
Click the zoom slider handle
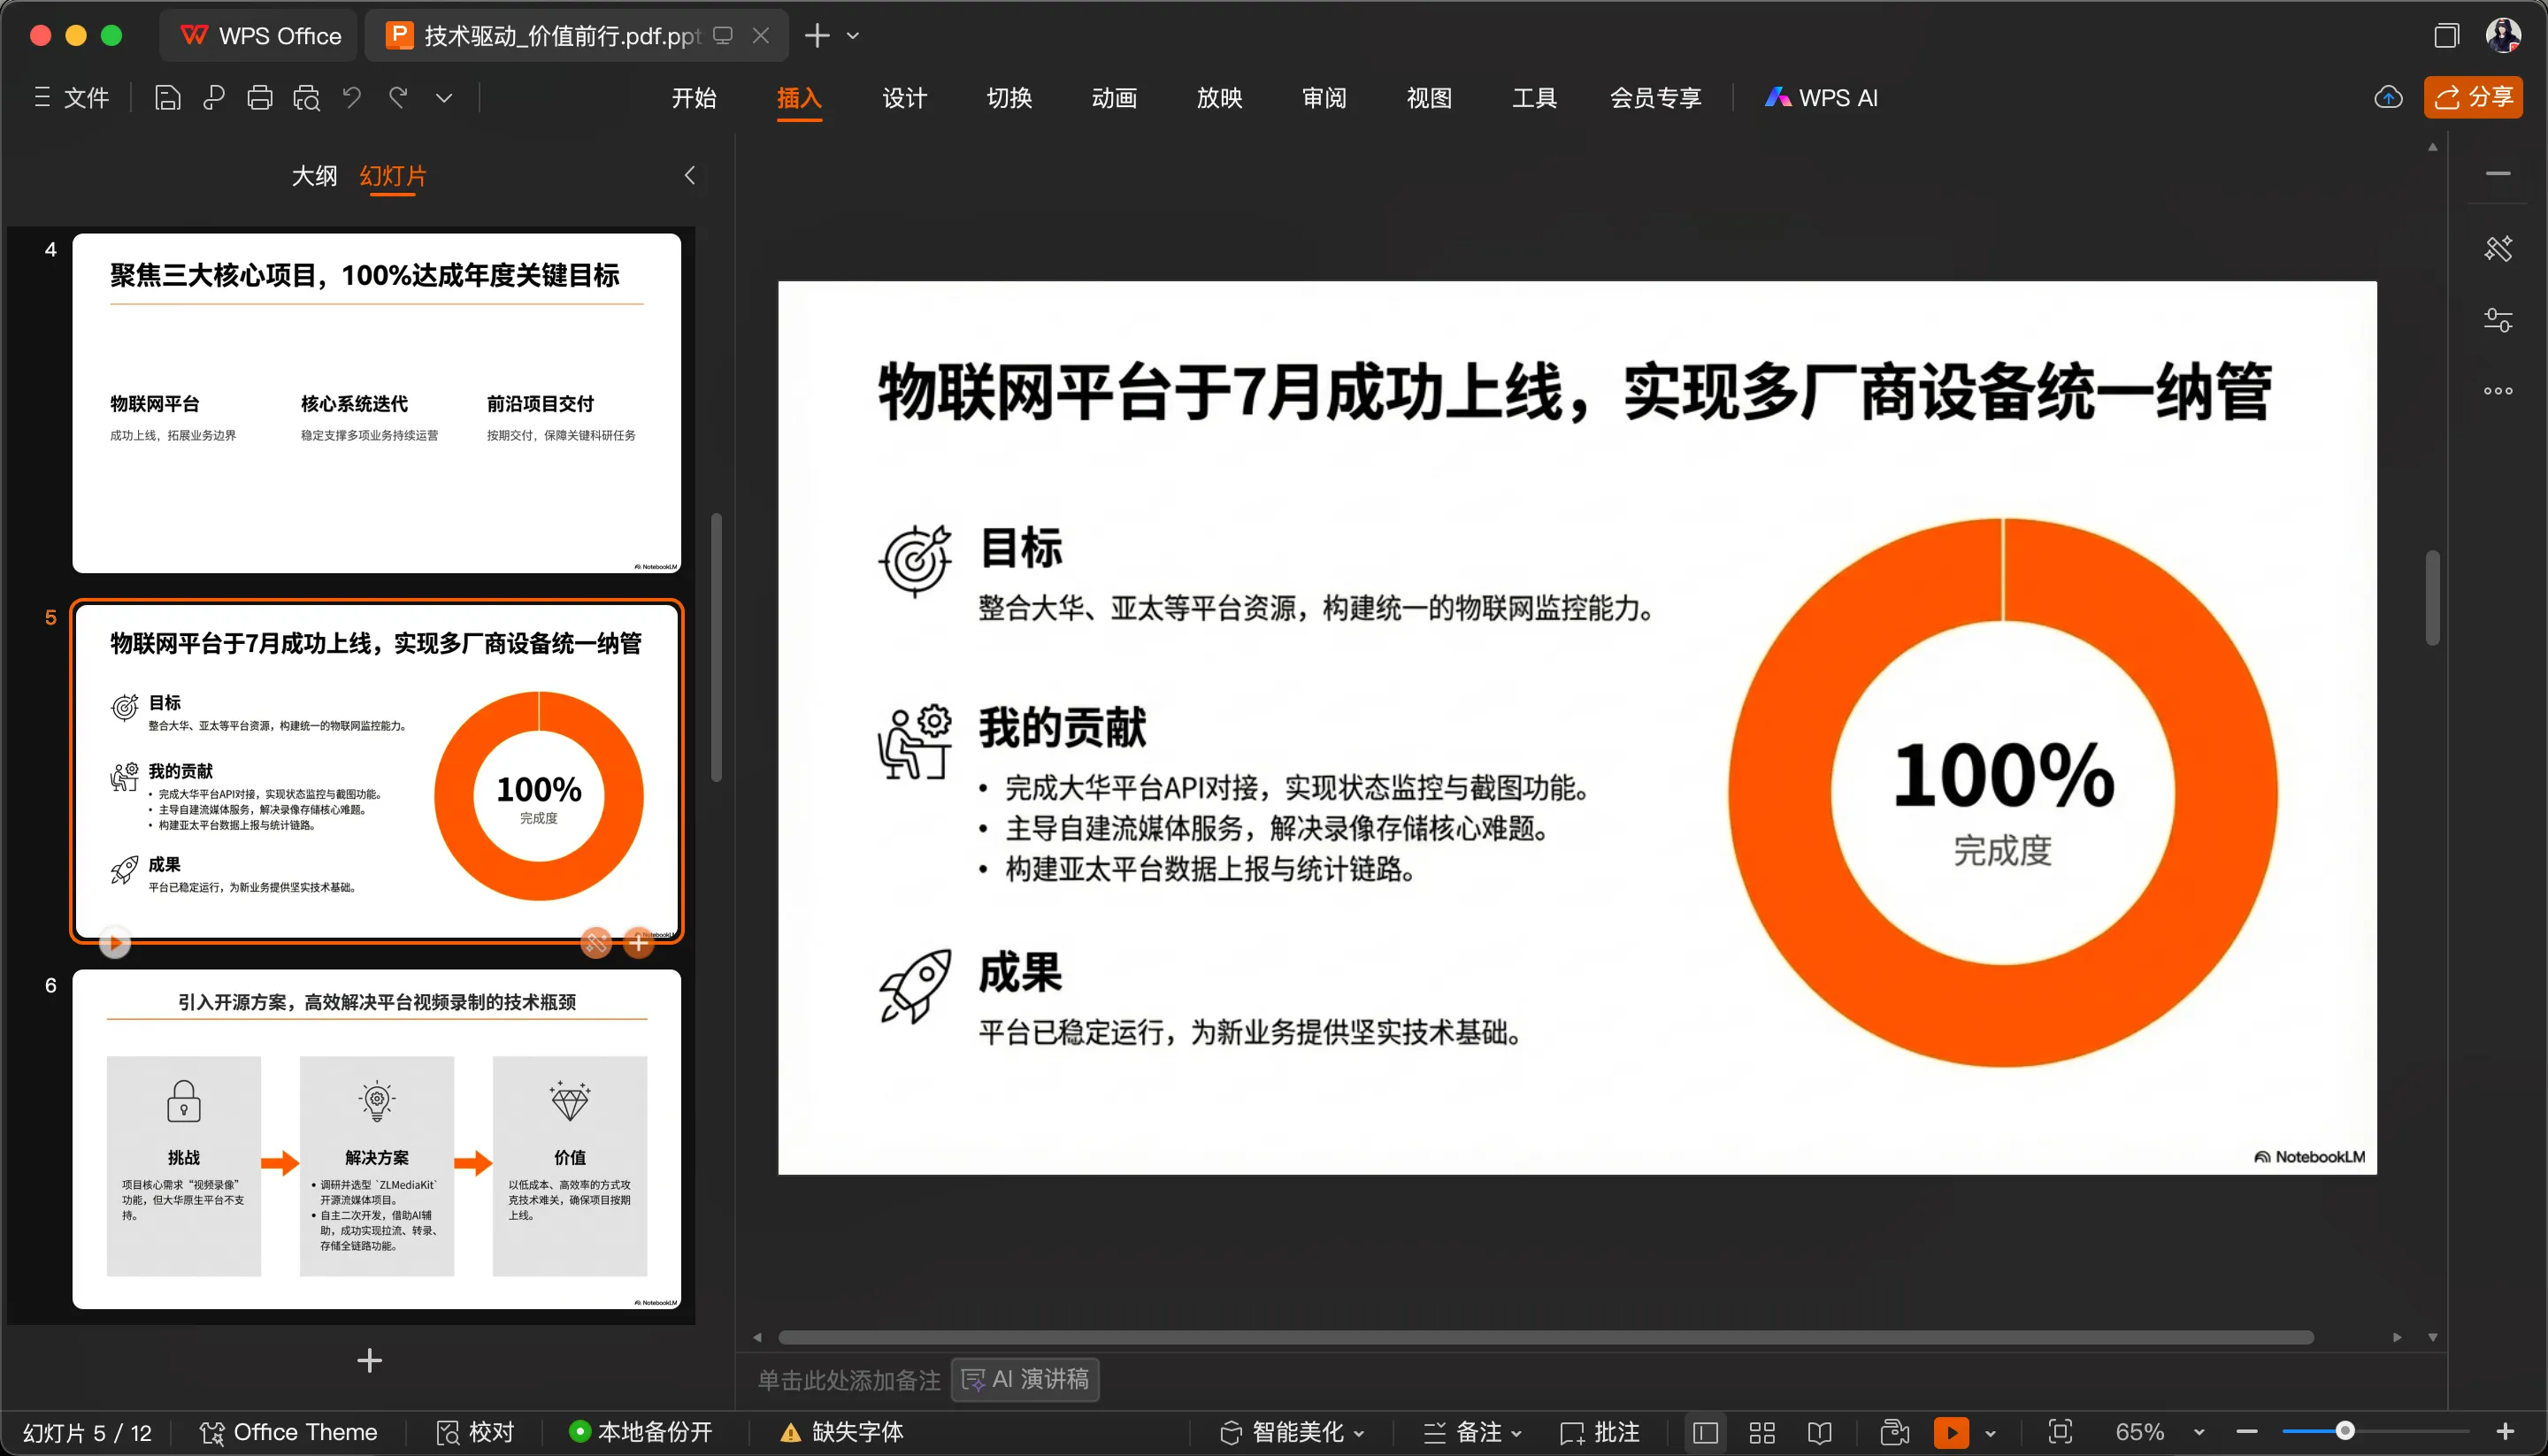pyautogui.click(x=2344, y=1431)
